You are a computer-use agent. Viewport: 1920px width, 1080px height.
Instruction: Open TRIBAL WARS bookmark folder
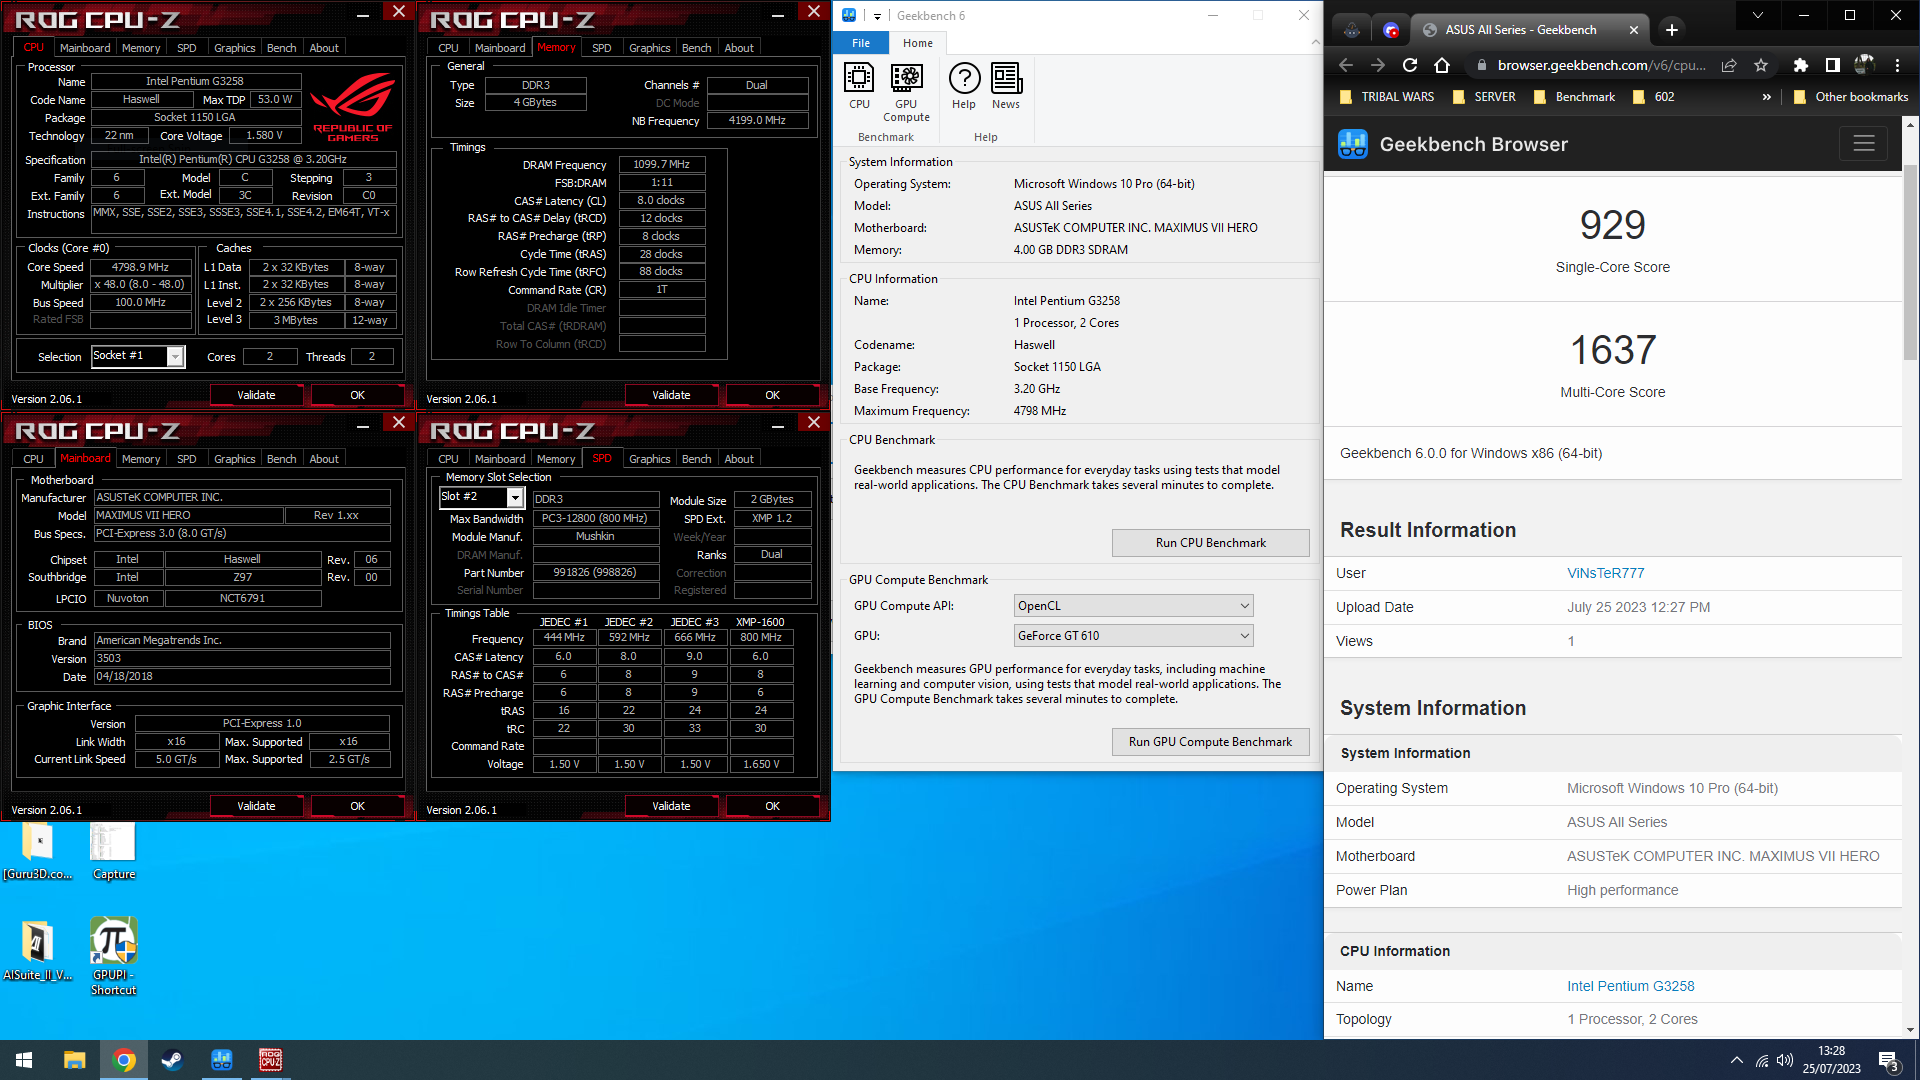pos(1387,97)
